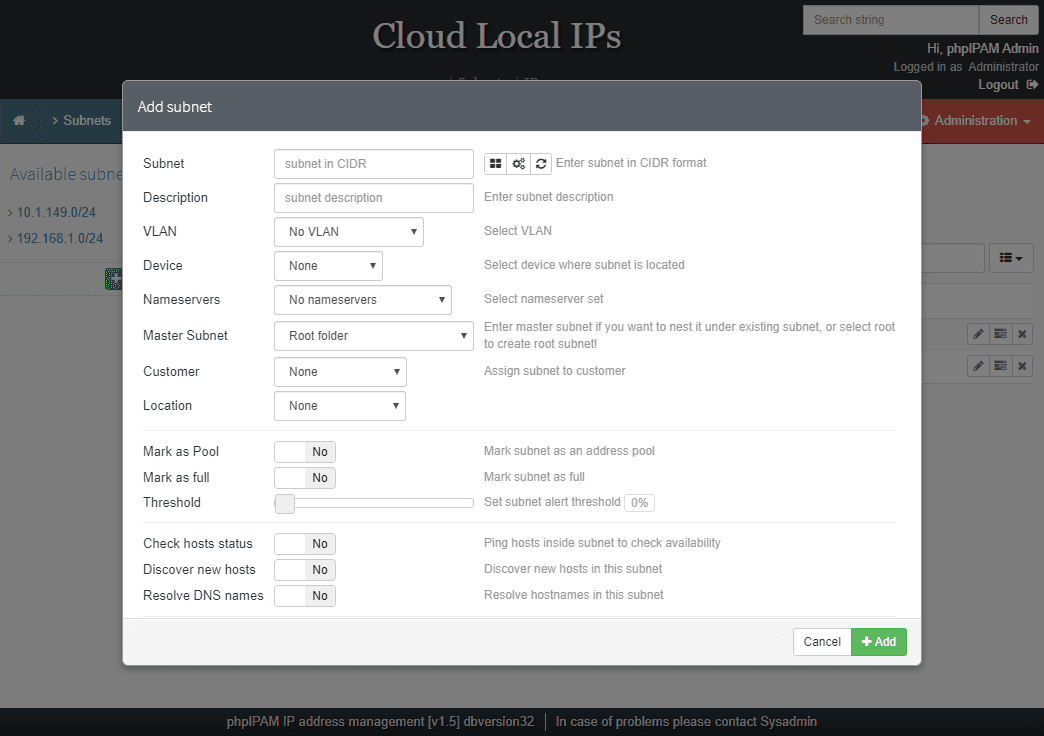Click the gears icon next to subnet field
1044x736 pixels.
click(518, 163)
